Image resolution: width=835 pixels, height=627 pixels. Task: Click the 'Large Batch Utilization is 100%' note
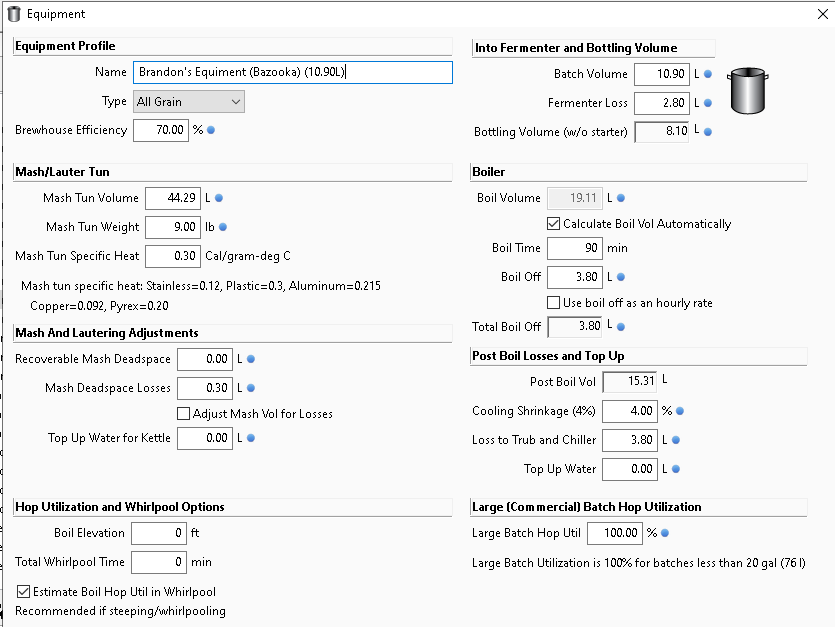click(x=638, y=563)
